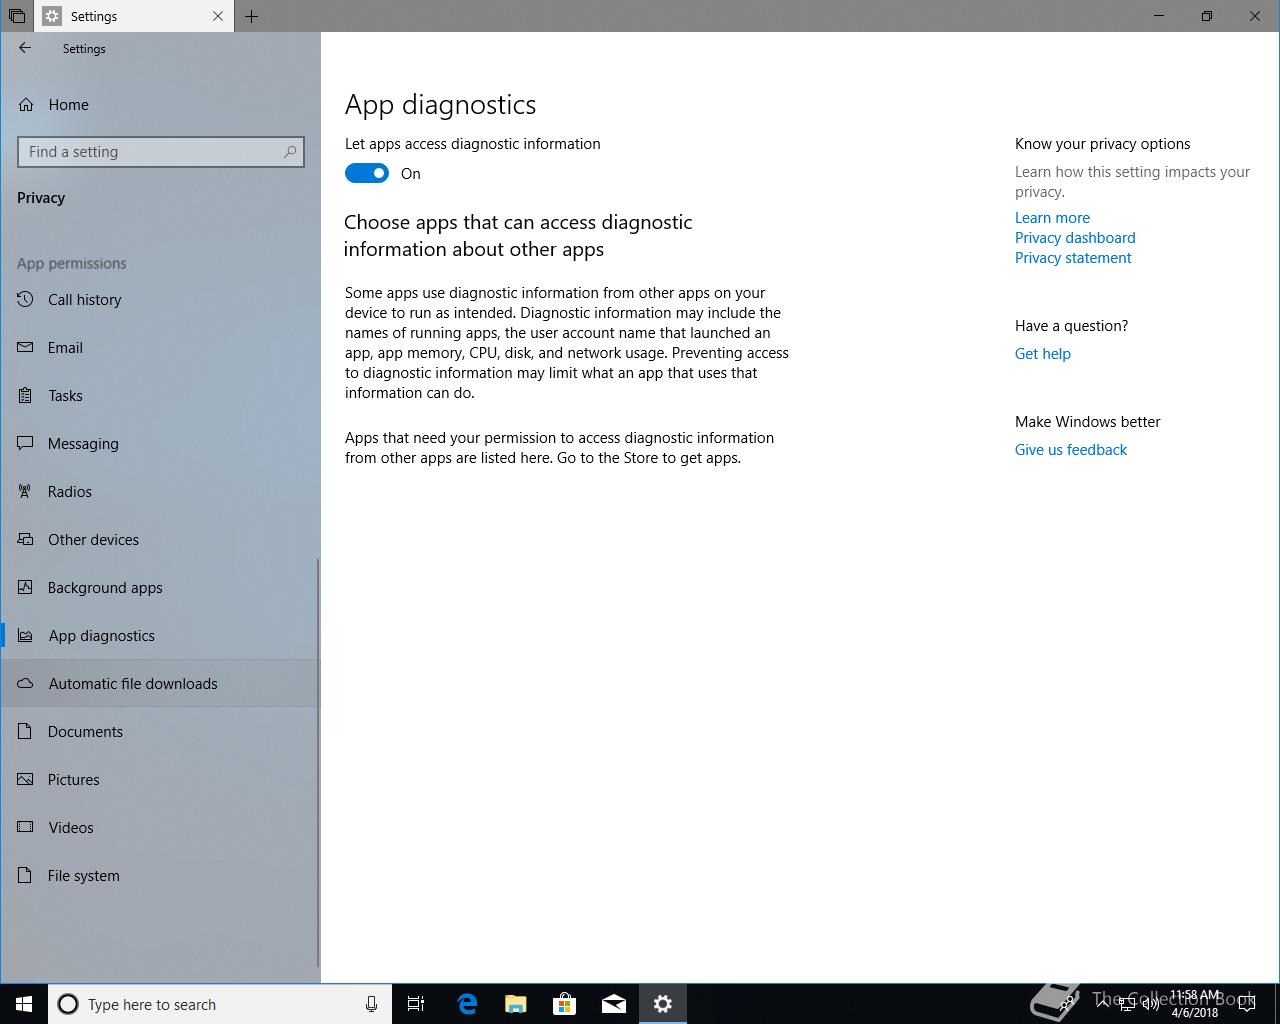
Task: Select Email in App permissions
Action: pos(160,347)
